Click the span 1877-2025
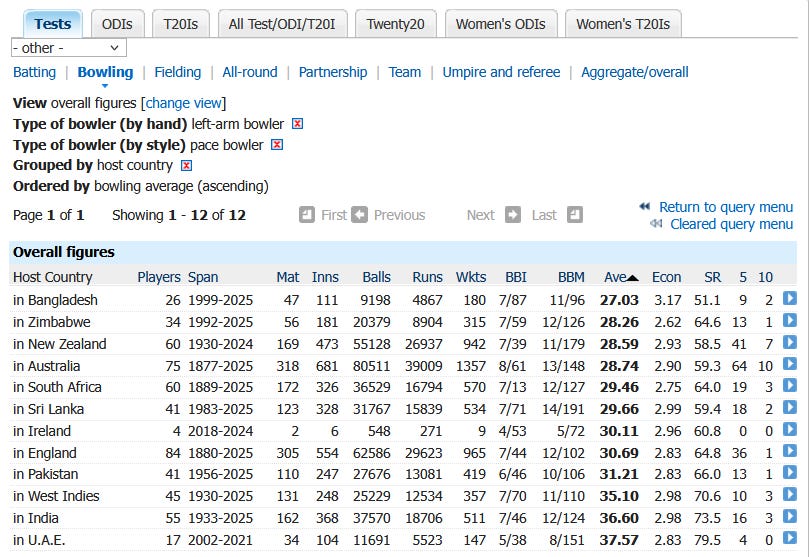Image resolution: width=809 pixels, height=557 pixels. [221, 366]
